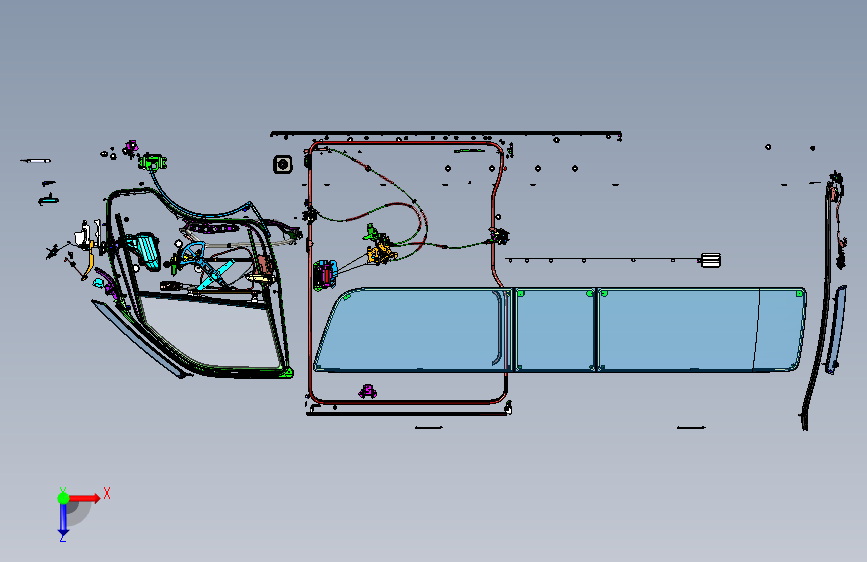867x562 pixels.
Task: Select the left blue glass pane with rounded corner
Action: click(x=412, y=329)
